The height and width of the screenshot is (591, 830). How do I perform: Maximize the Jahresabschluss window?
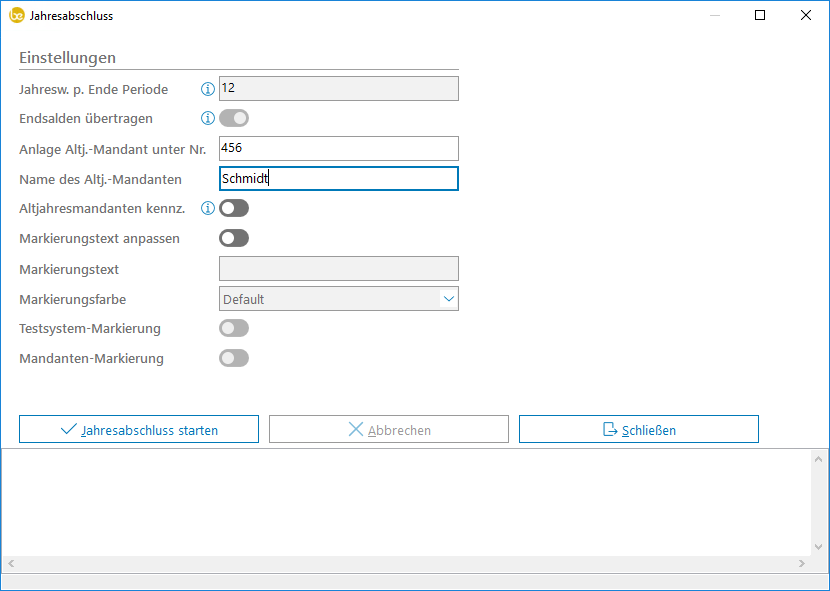(x=760, y=16)
